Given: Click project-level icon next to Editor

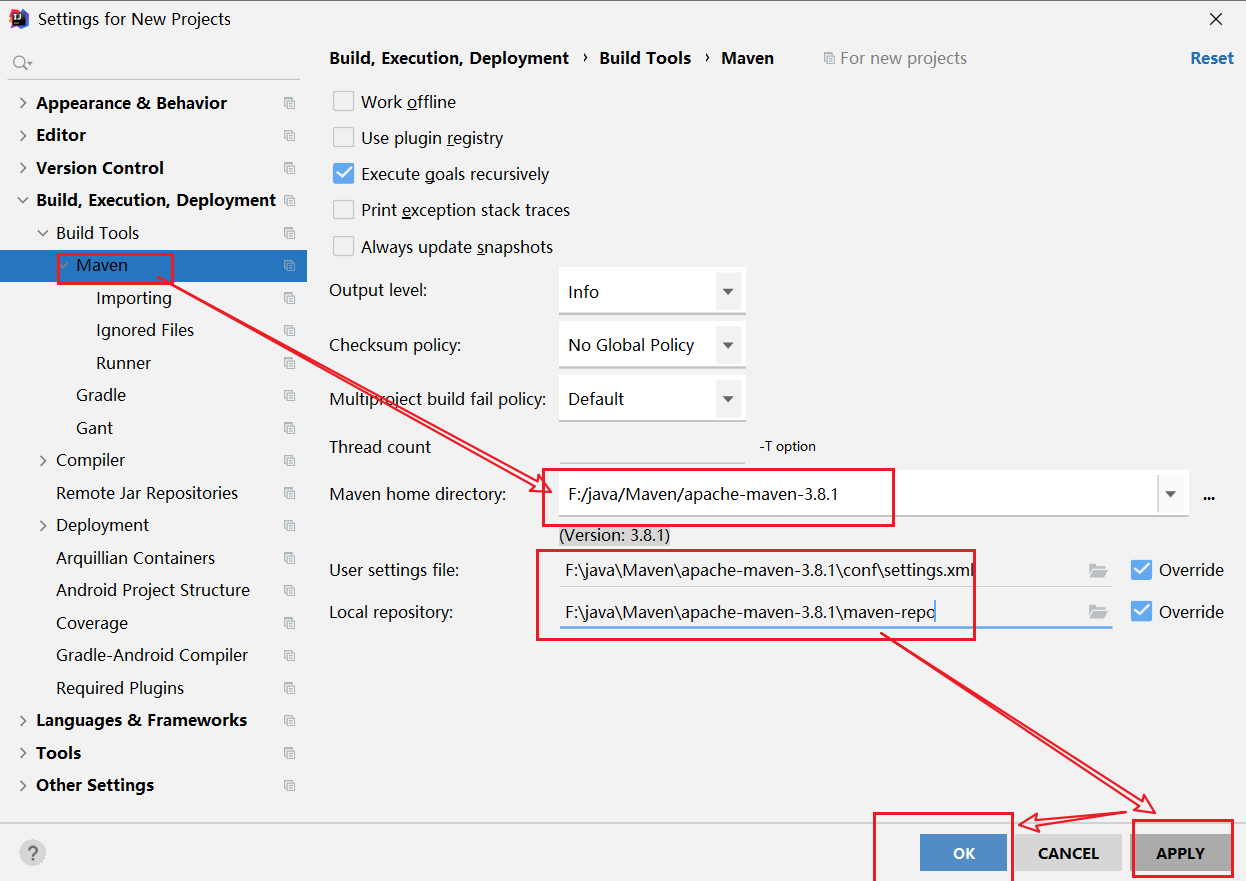Looking at the screenshot, I should tap(289, 136).
